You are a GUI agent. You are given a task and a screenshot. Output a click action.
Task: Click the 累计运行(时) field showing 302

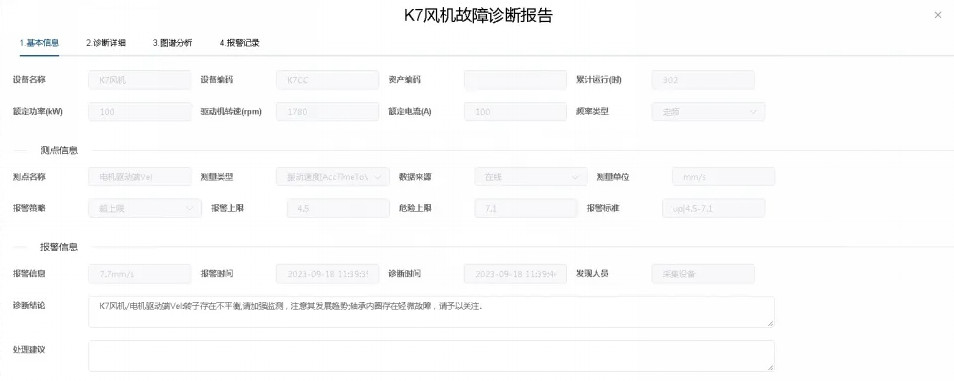(703, 80)
